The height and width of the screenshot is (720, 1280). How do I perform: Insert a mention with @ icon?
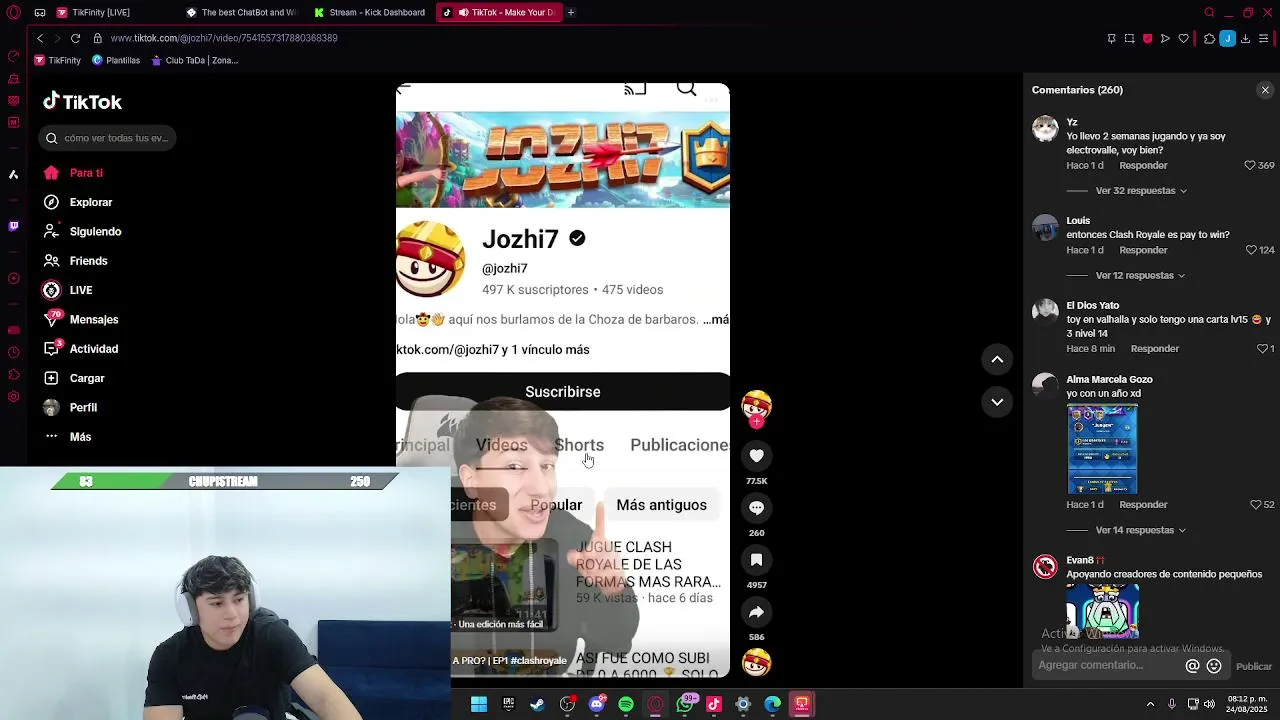[1192, 666]
